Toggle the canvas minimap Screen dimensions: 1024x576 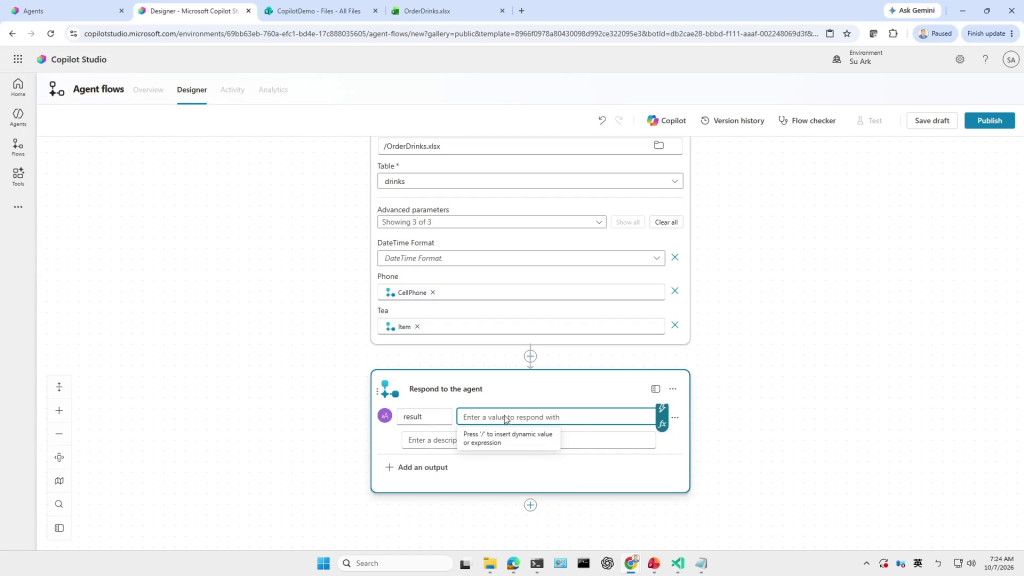tap(59, 481)
